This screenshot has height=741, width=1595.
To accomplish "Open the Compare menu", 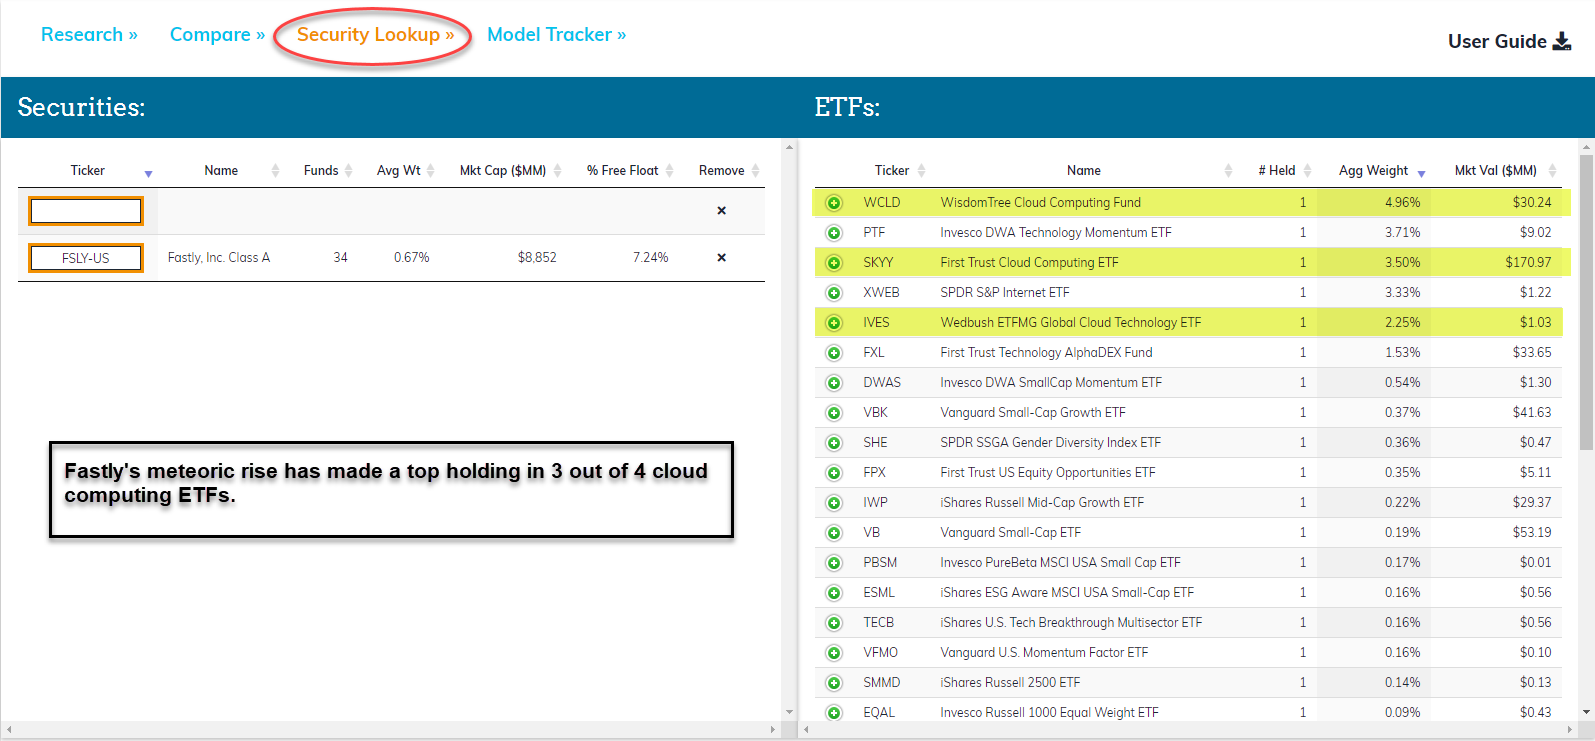I will tap(217, 35).
